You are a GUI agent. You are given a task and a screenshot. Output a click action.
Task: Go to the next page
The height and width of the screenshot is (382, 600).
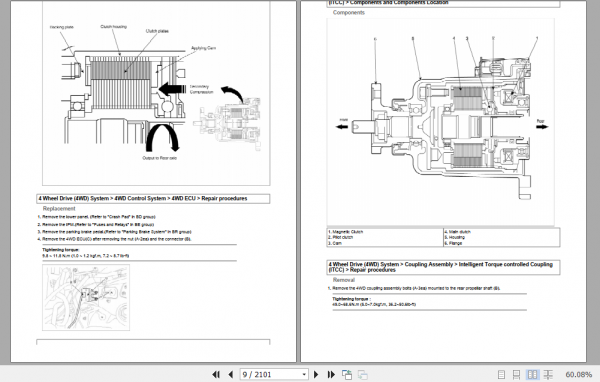tap(316, 374)
